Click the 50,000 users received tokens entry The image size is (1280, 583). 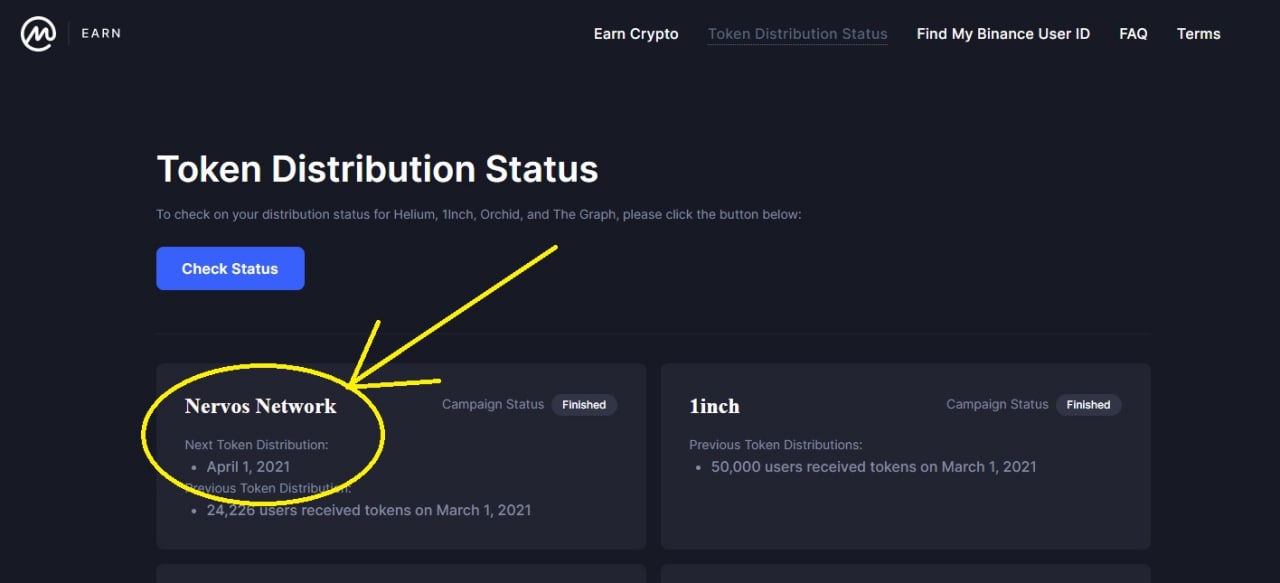(874, 467)
